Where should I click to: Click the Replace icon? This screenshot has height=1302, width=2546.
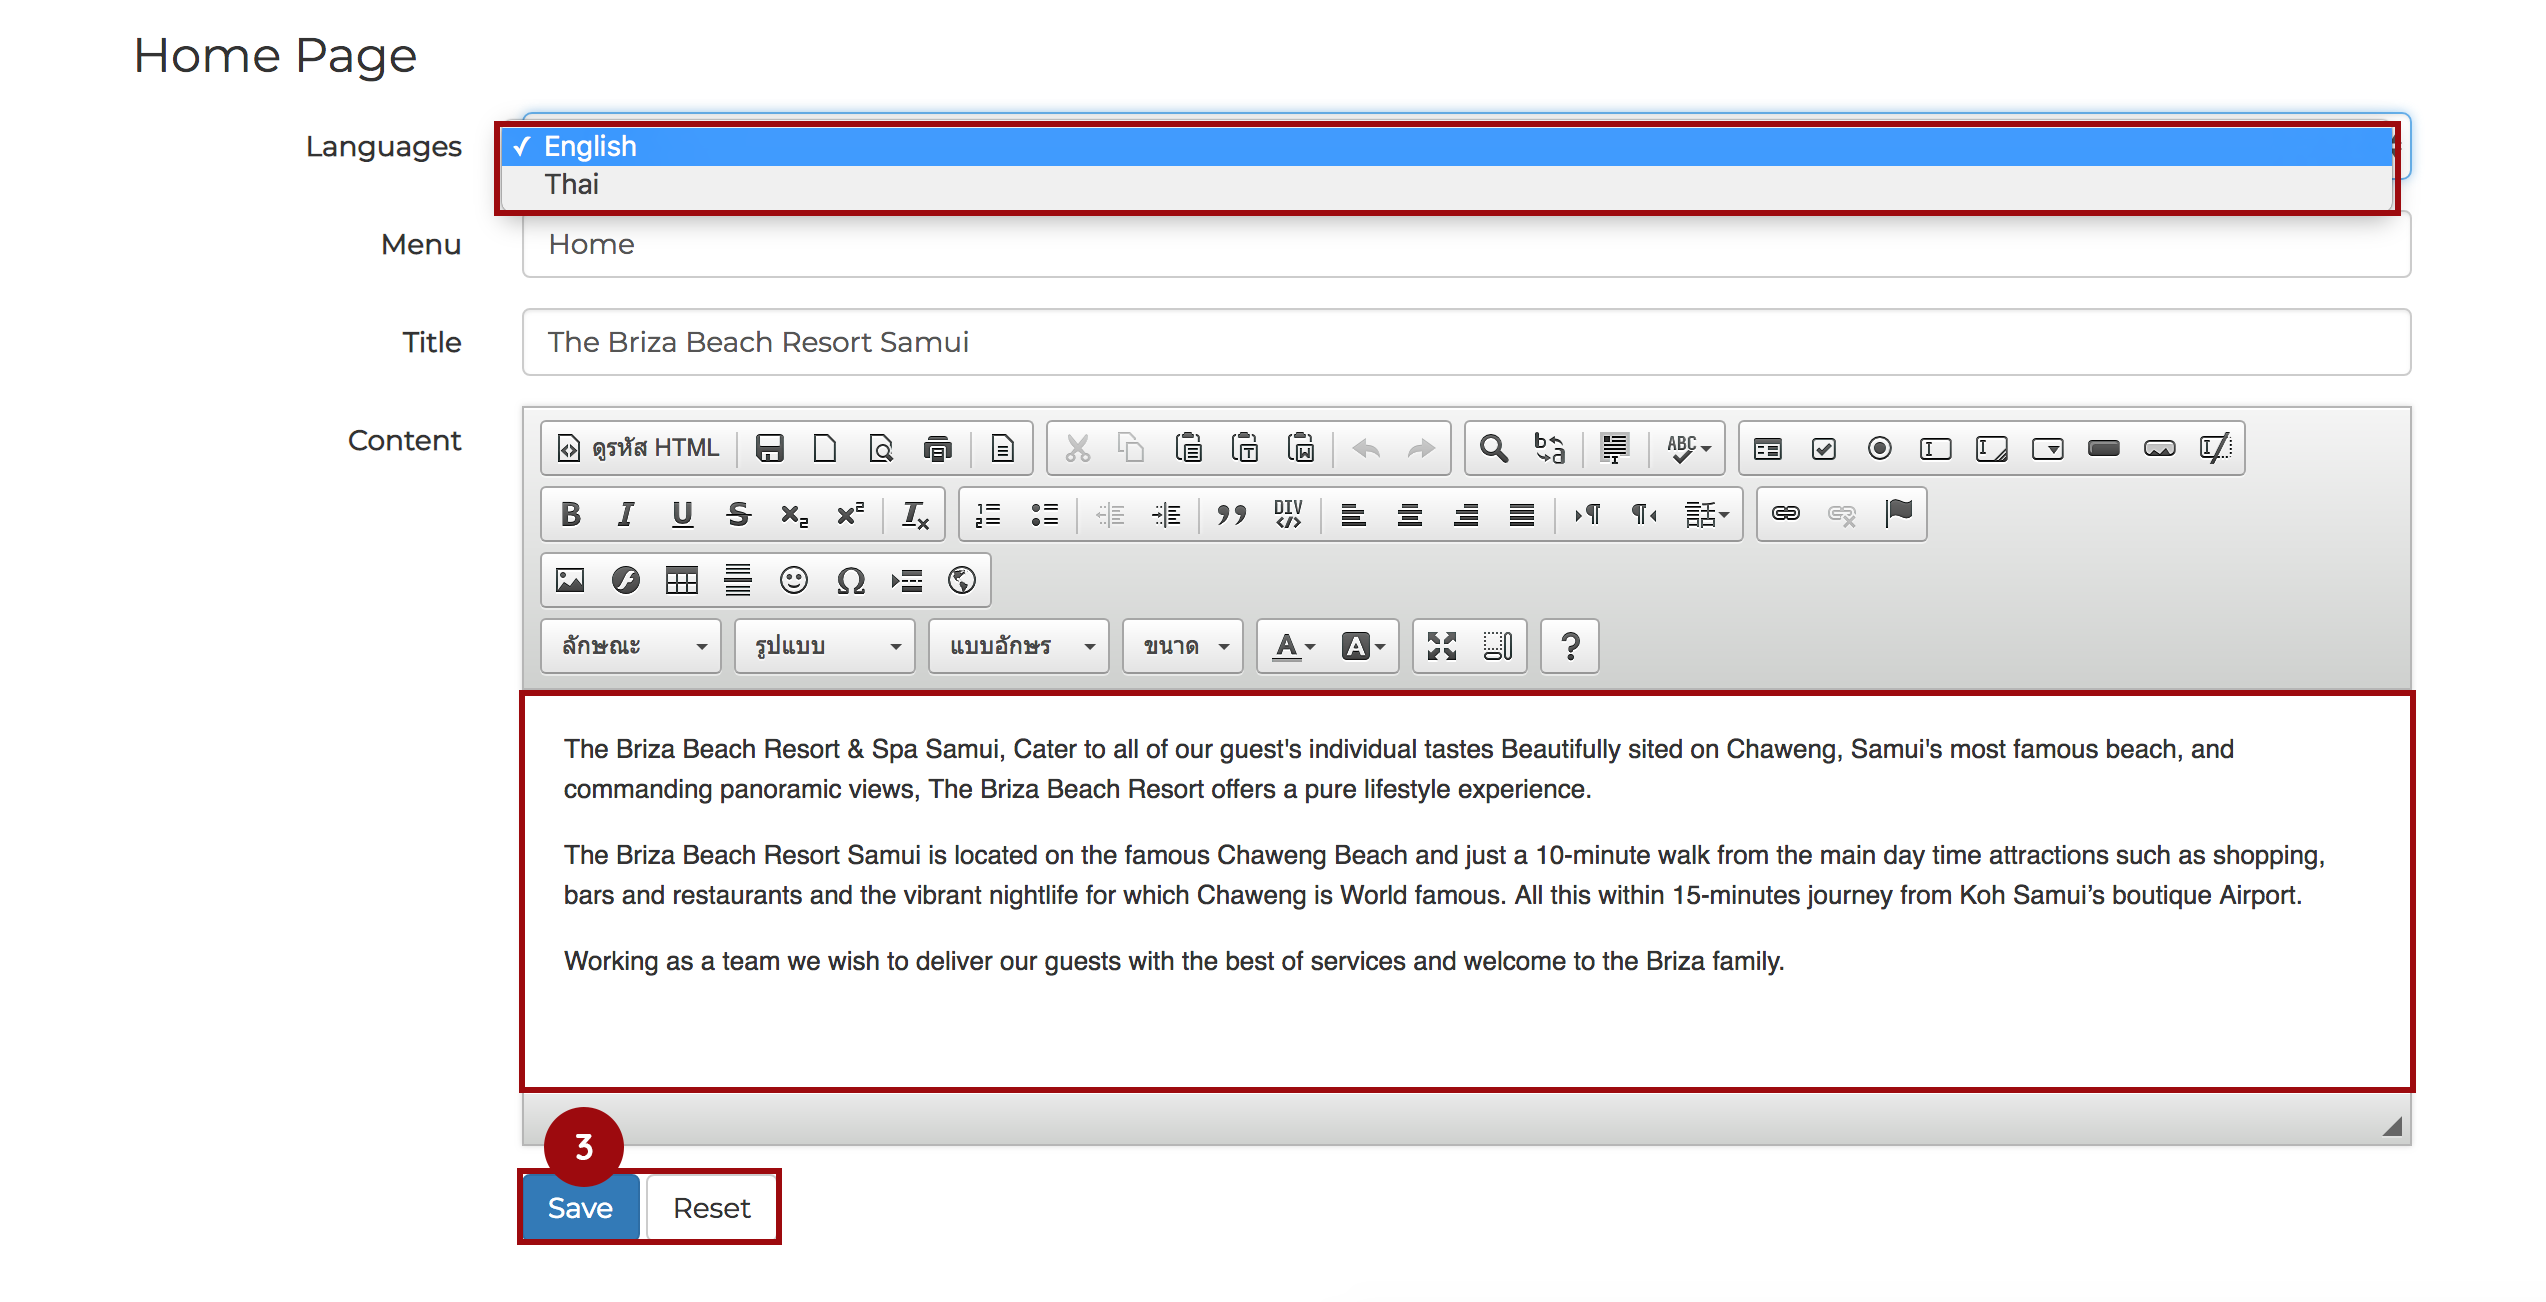pos(1550,448)
